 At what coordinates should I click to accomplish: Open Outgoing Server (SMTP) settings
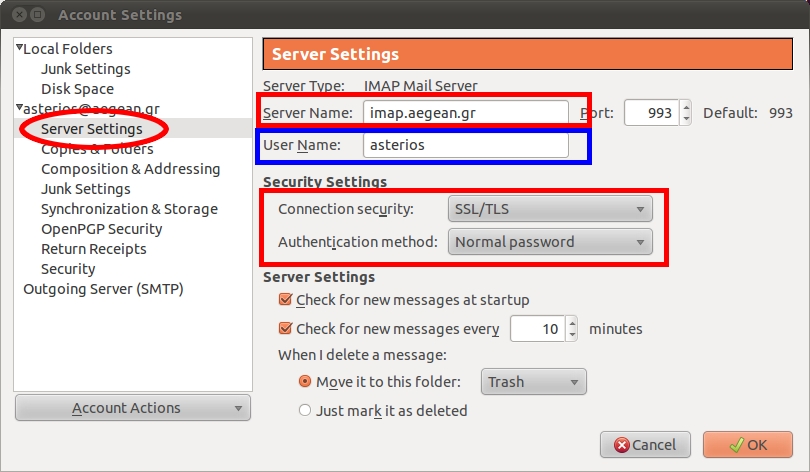point(103,289)
